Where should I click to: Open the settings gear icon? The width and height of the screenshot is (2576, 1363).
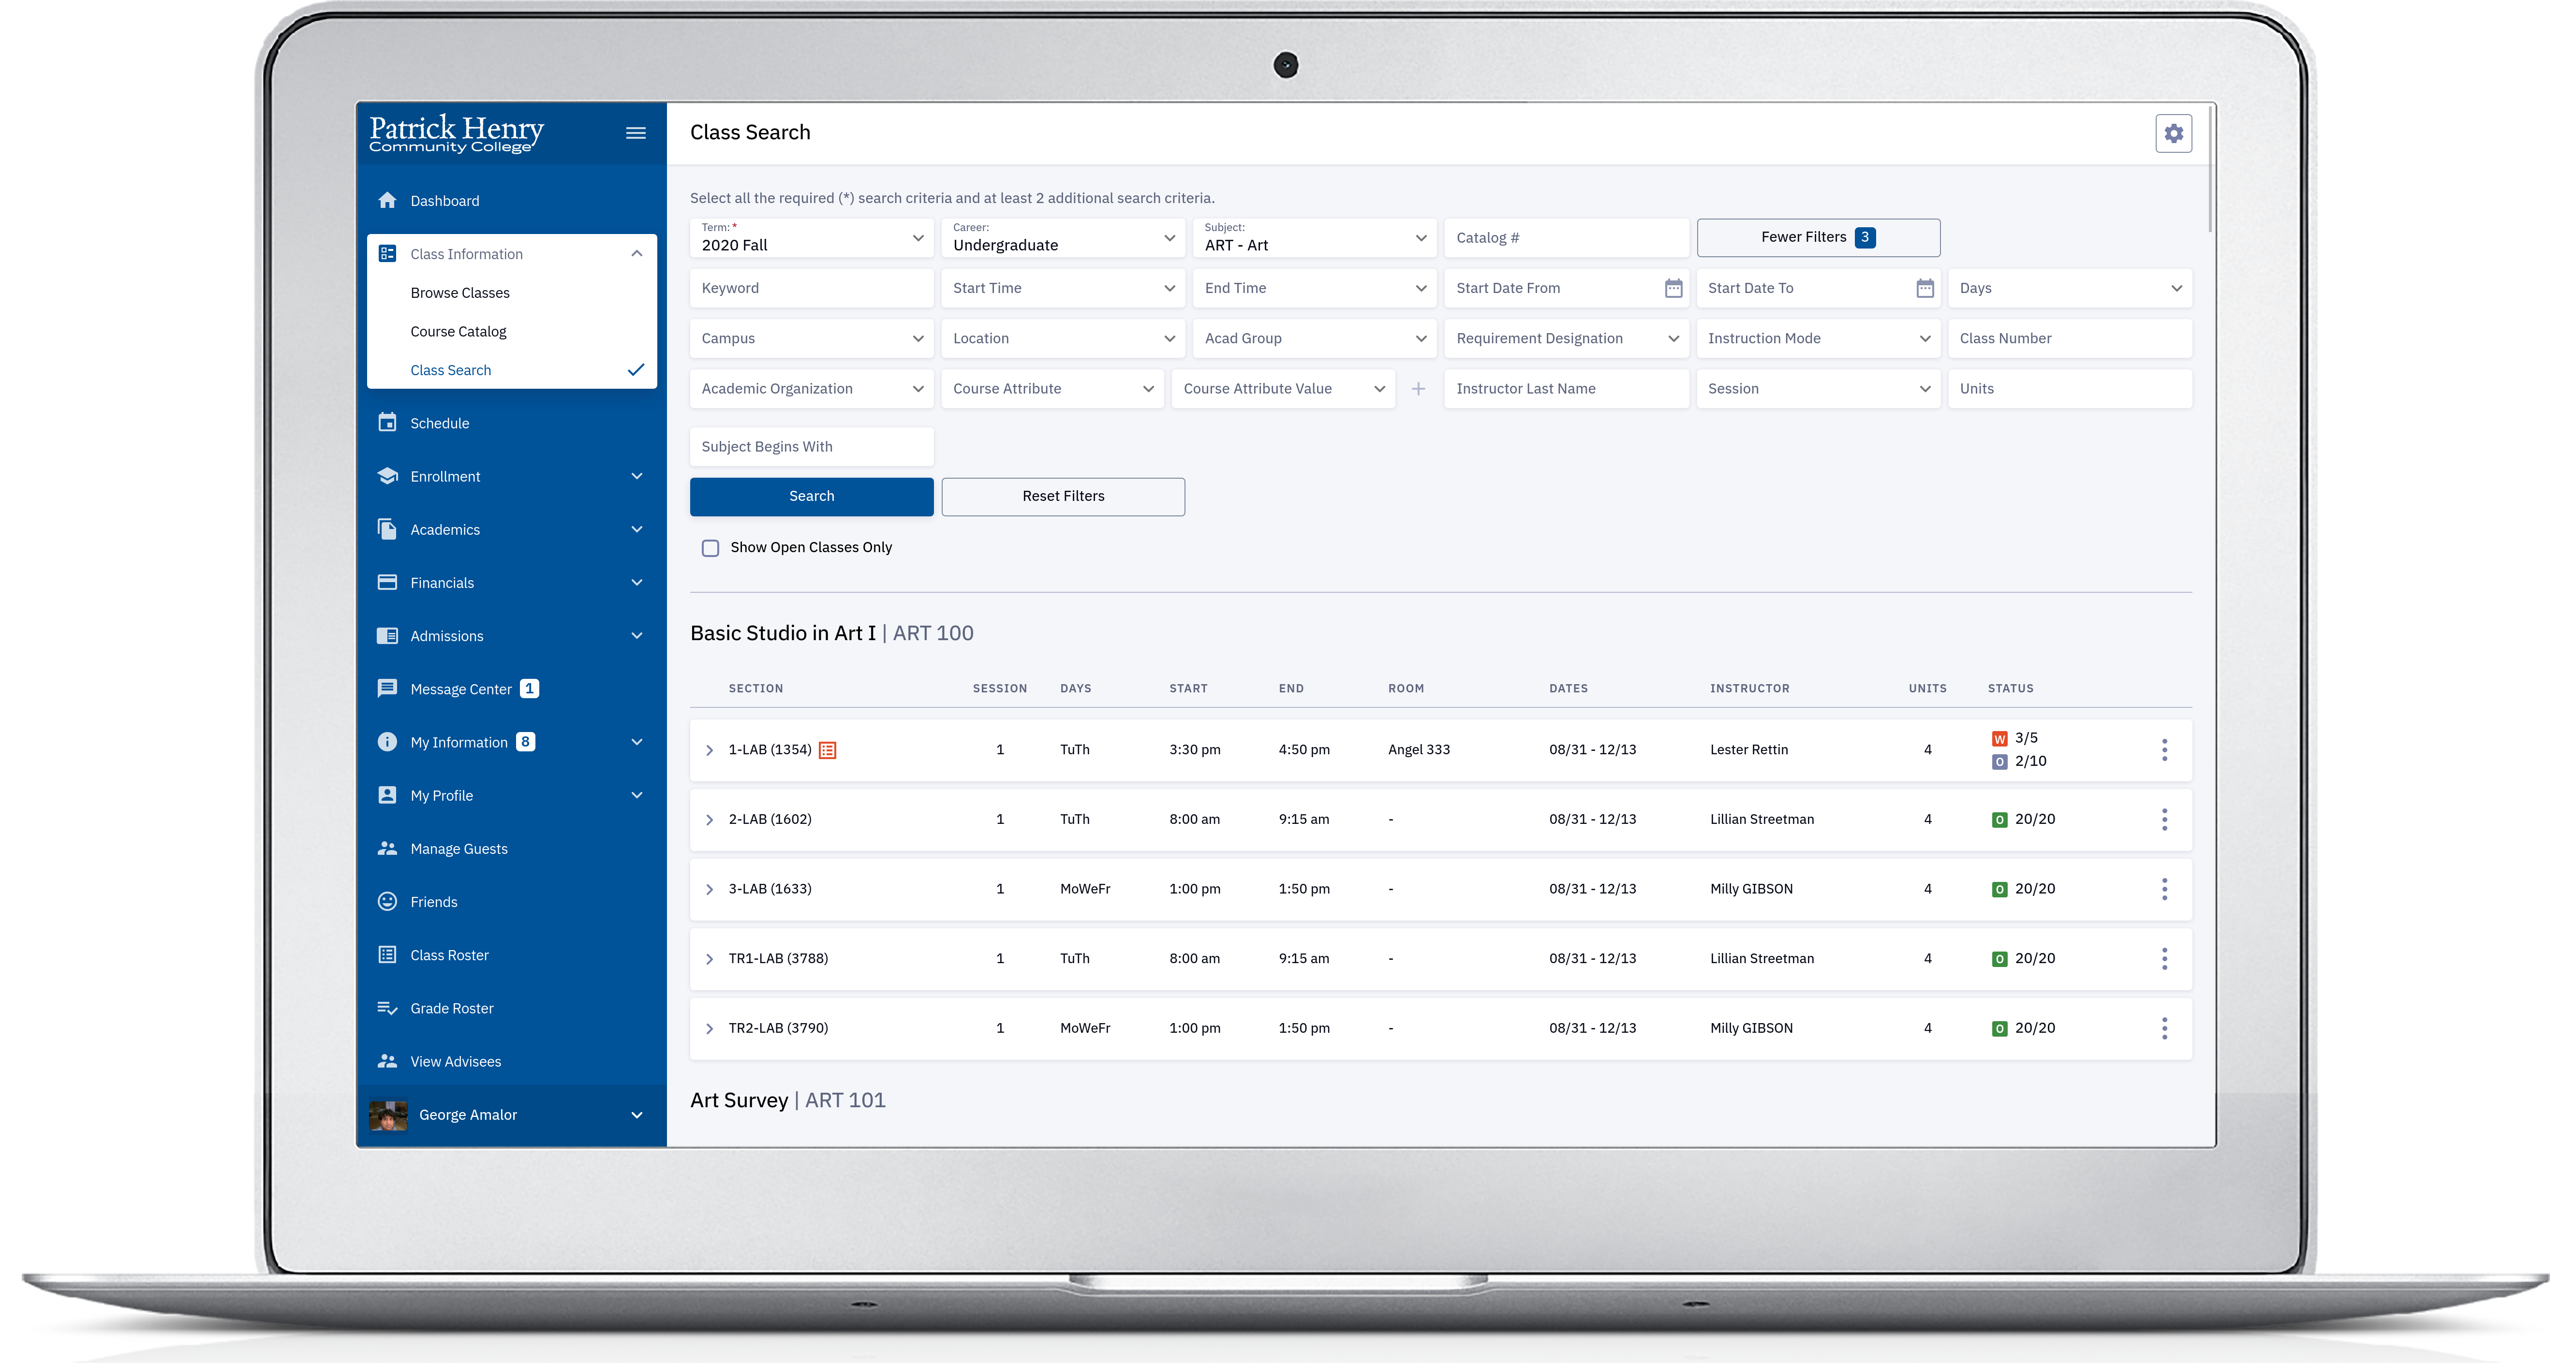(2173, 133)
